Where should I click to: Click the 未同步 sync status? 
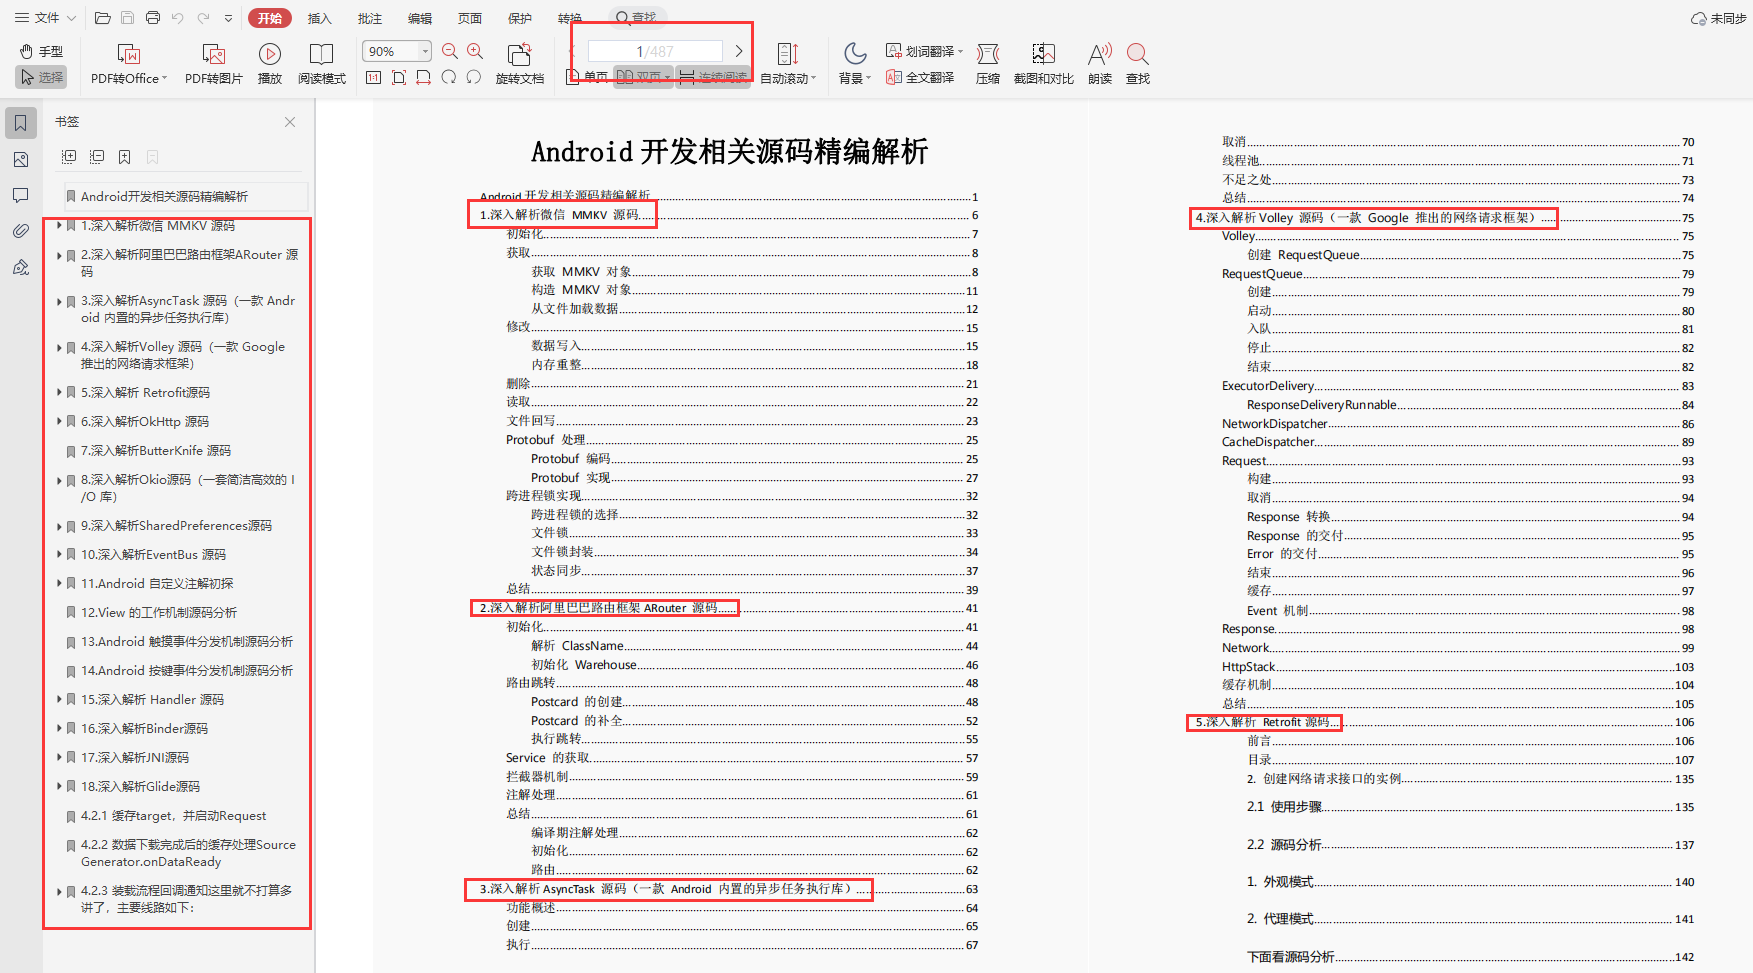coord(1718,18)
